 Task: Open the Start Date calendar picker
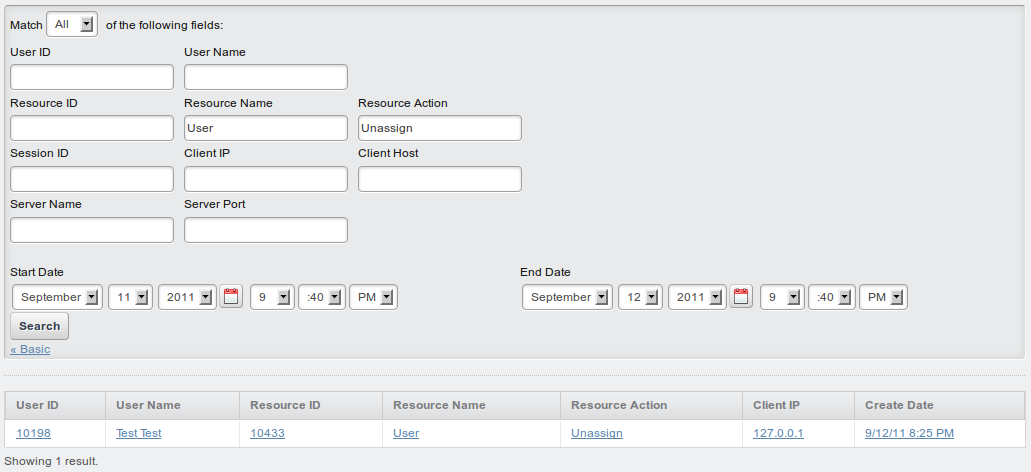tap(231, 296)
